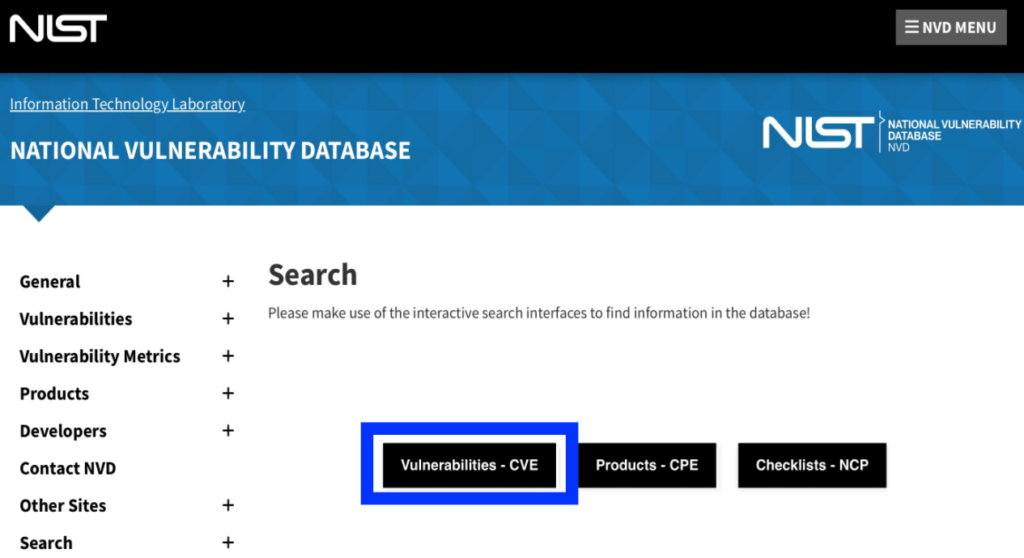This screenshot has width=1024, height=558.
Task: Click the National Vulnerability Database heading
Action: 210,151
